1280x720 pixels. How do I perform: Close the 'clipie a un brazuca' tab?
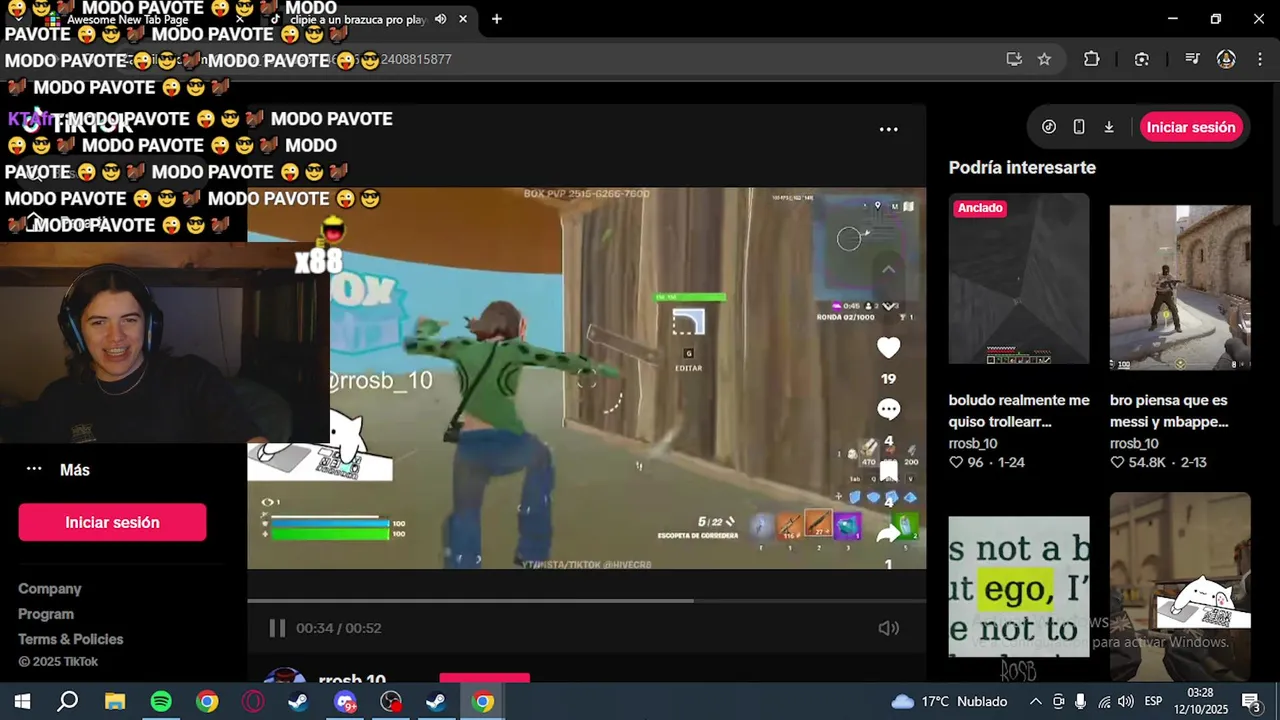(463, 19)
